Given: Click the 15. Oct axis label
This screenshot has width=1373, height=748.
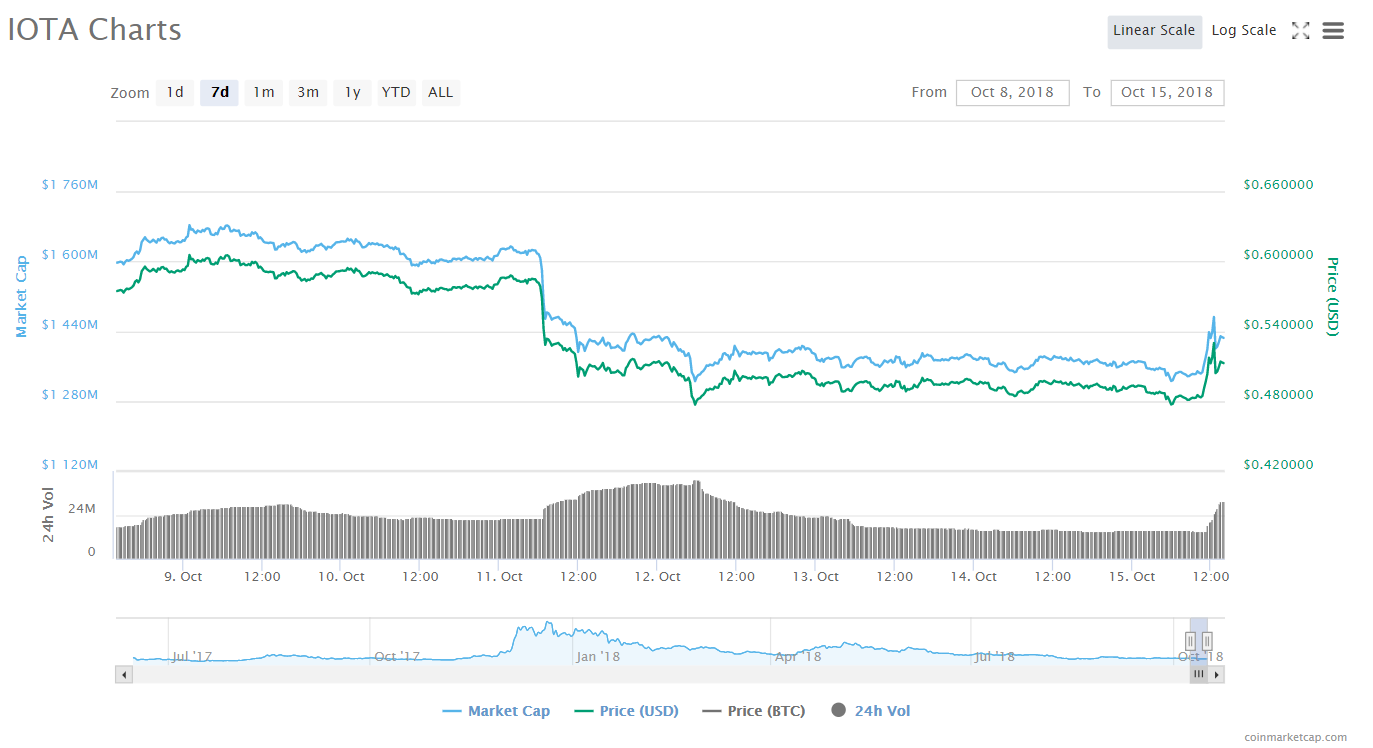Looking at the screenshot, I should tap(1132, 576).
